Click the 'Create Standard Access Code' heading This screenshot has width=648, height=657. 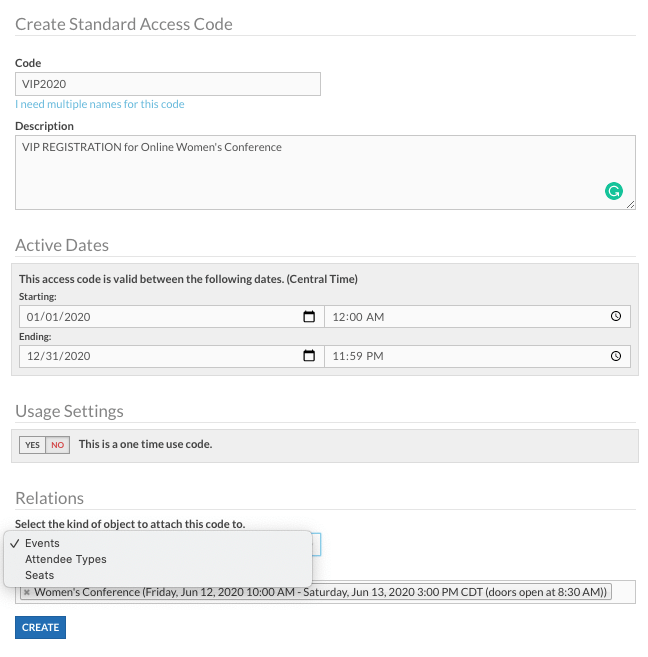point(124,24)
